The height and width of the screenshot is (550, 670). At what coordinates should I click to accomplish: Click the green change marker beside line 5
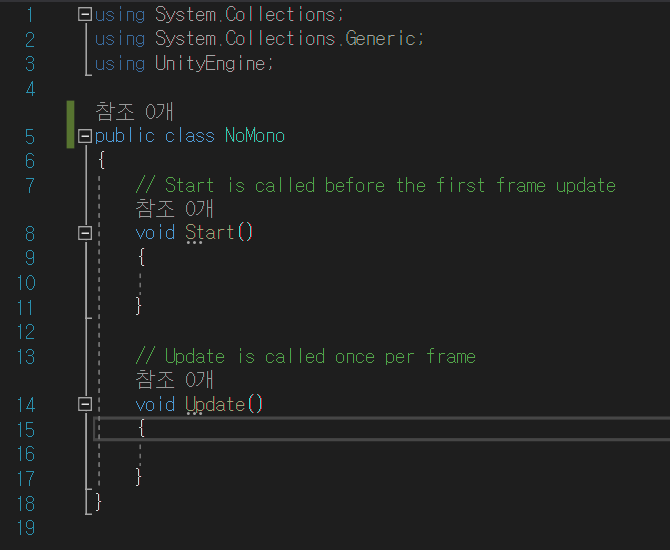71,124
